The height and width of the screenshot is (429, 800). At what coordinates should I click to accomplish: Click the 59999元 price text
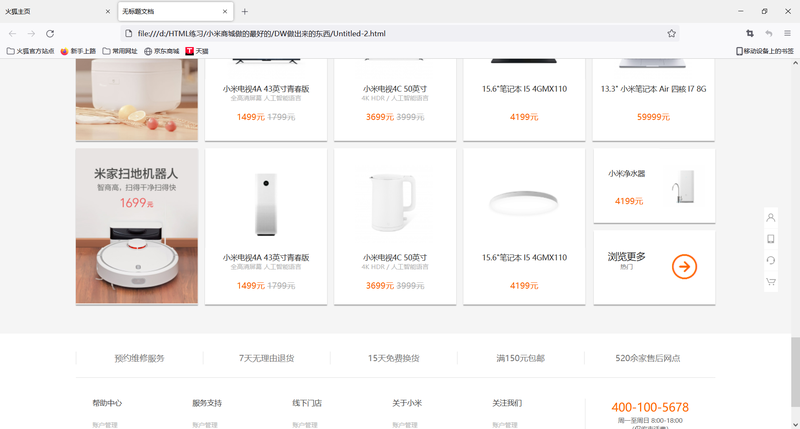(653, 117)
